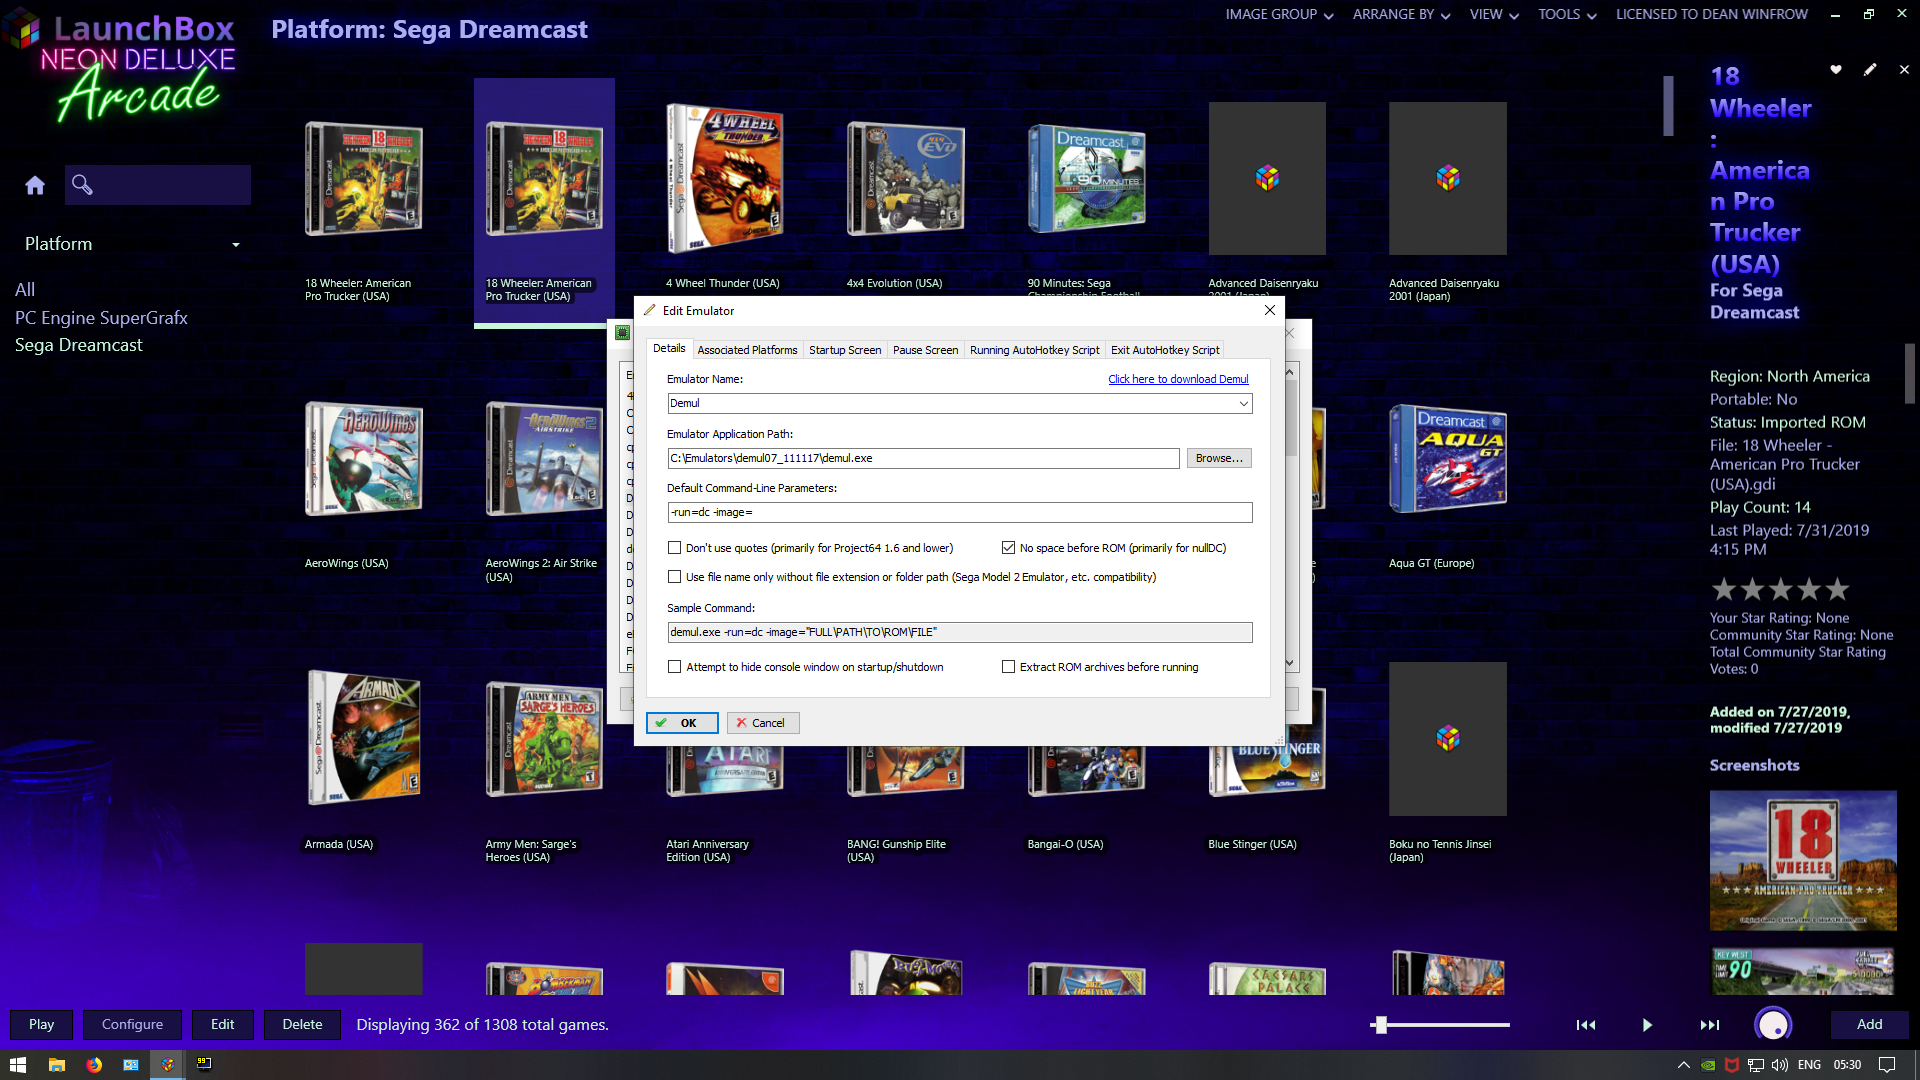Open the 18 Wheeler title screenshot
The image size is (1920, 1080).
click(x=1803, y=860)
